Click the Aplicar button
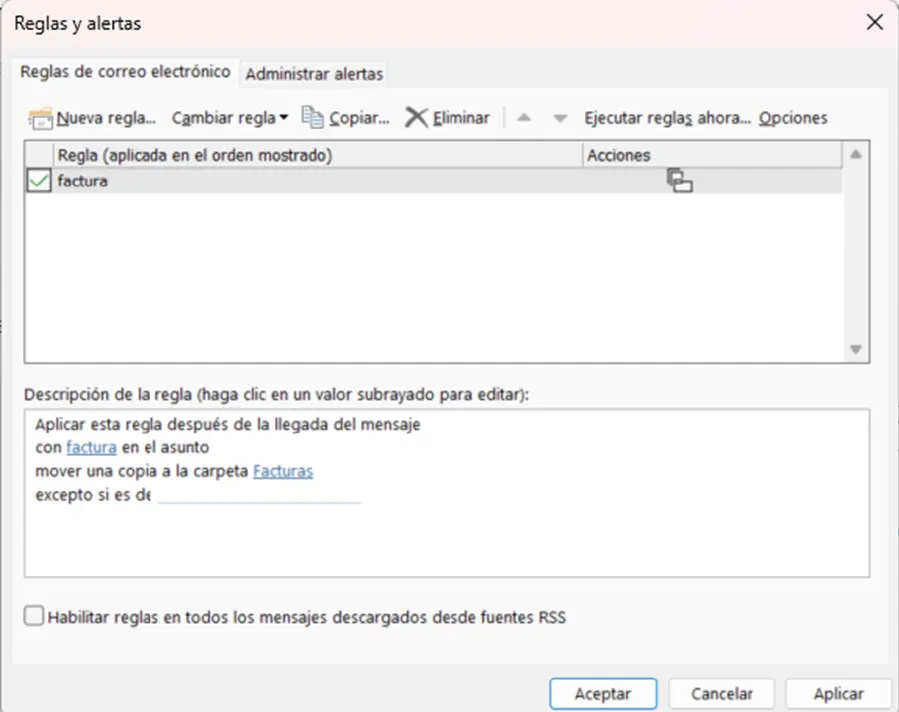The image size is (899, 712). (x=838, y=694)
